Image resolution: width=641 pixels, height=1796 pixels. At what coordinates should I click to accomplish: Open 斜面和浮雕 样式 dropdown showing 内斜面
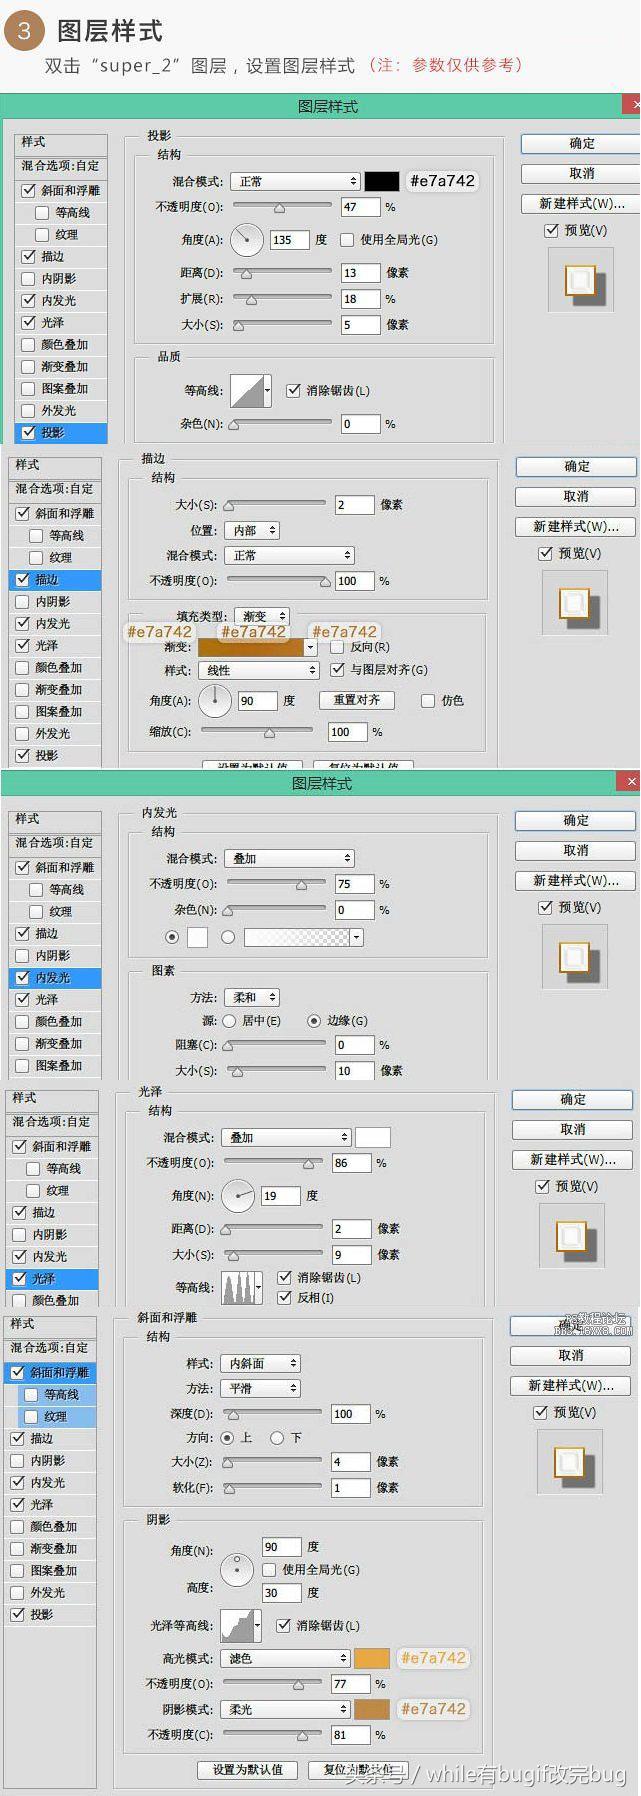click(x=260, y=1363)
